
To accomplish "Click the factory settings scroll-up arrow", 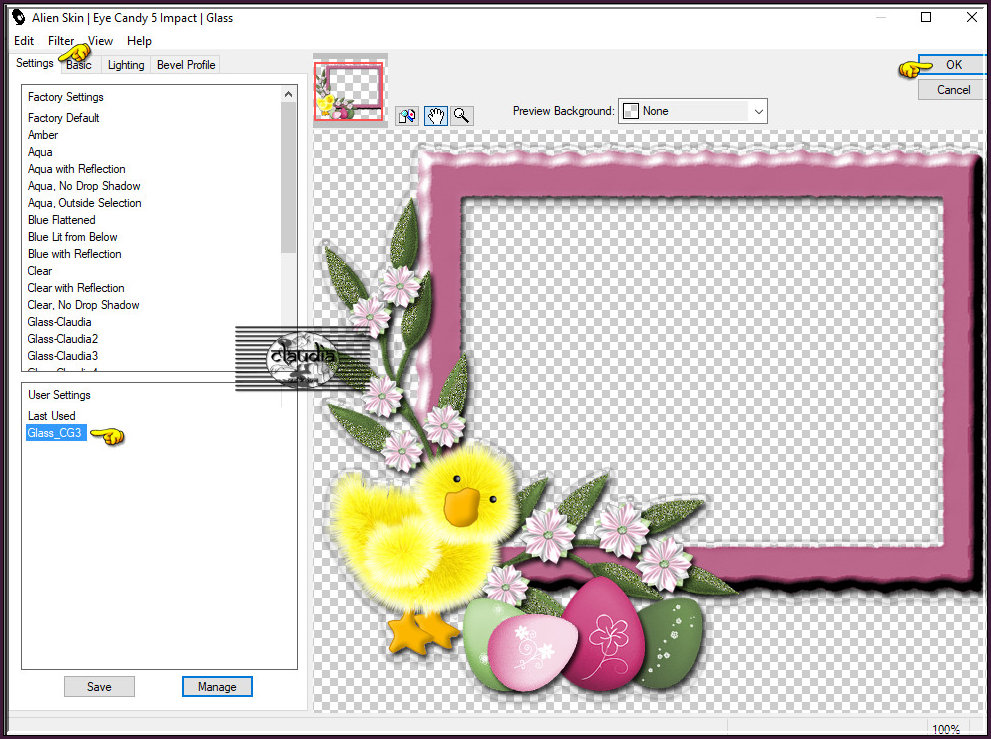I will (288, 94).
